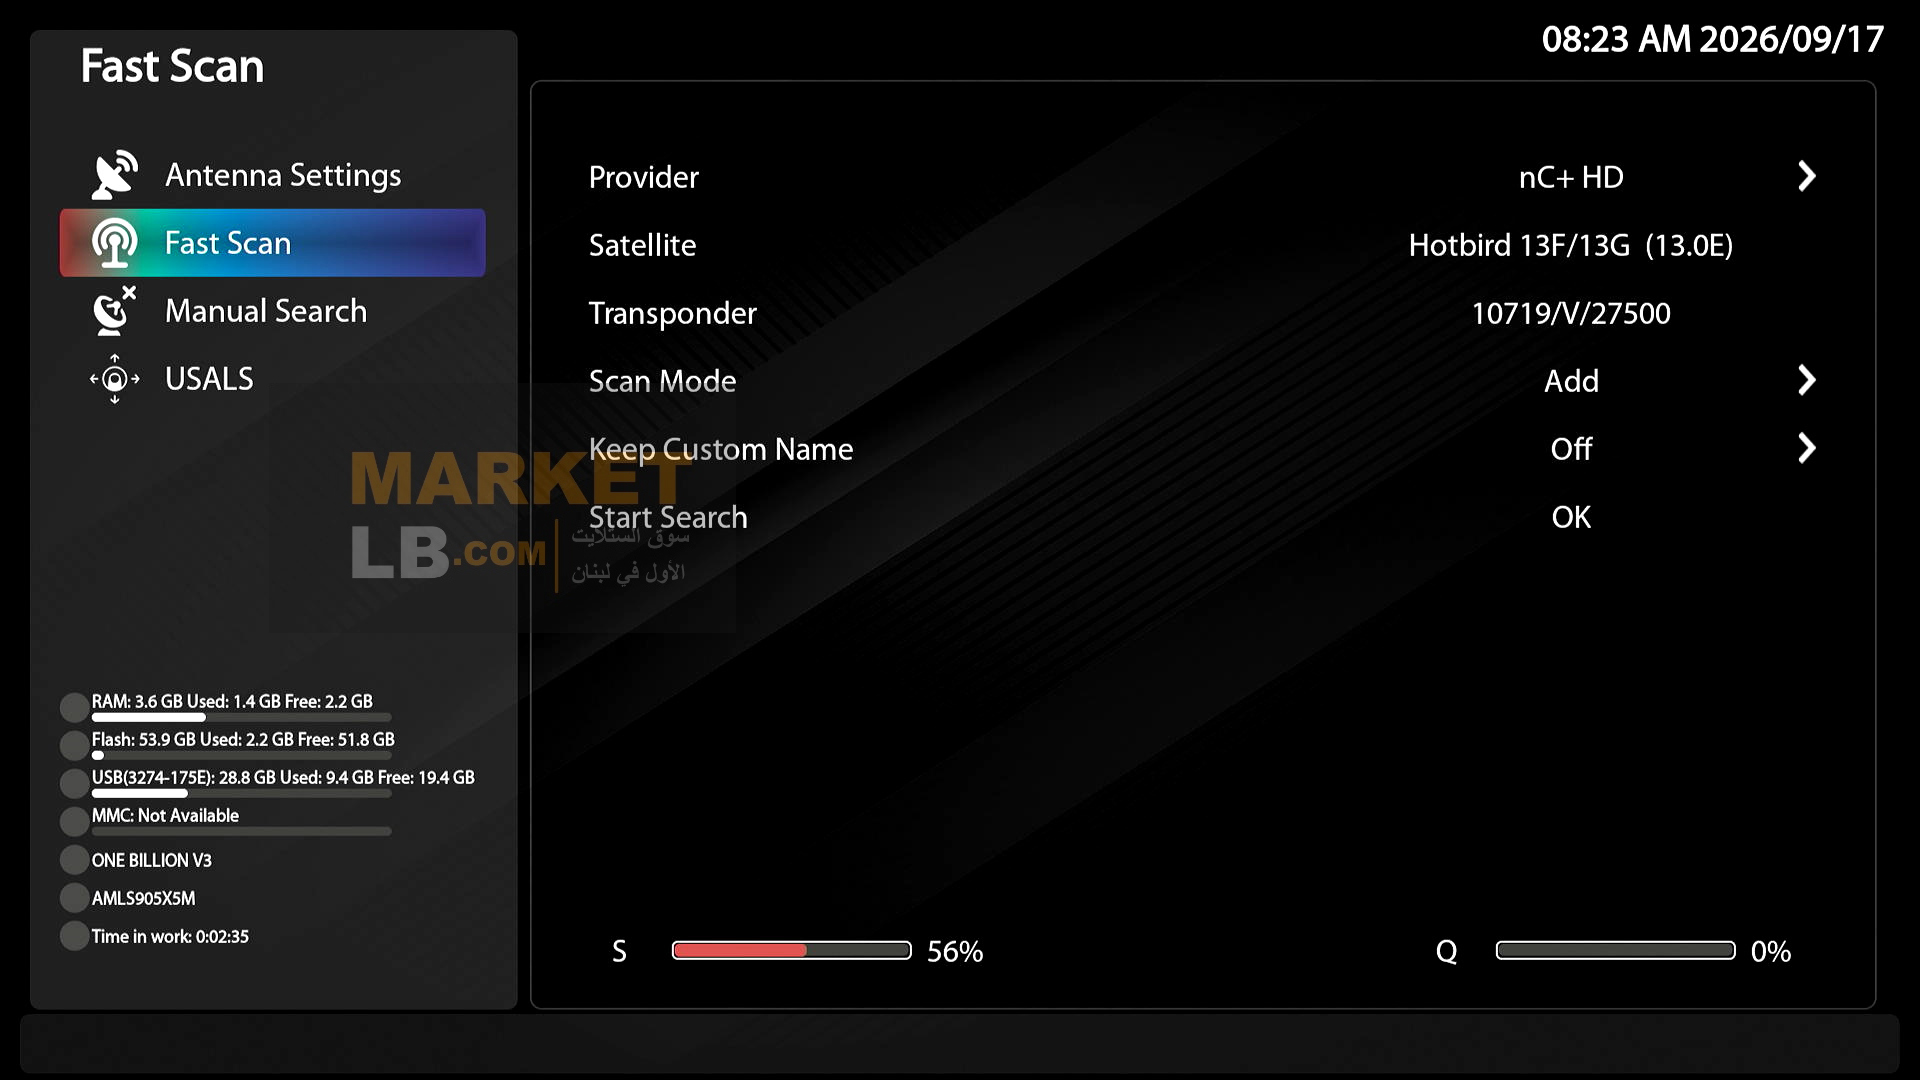Click the MMC: Not Available line

(165, 815)
